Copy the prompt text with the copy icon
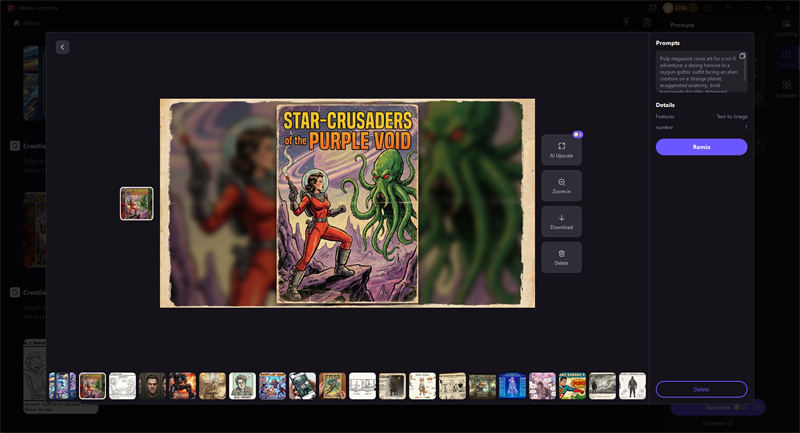 coord(742,56)
